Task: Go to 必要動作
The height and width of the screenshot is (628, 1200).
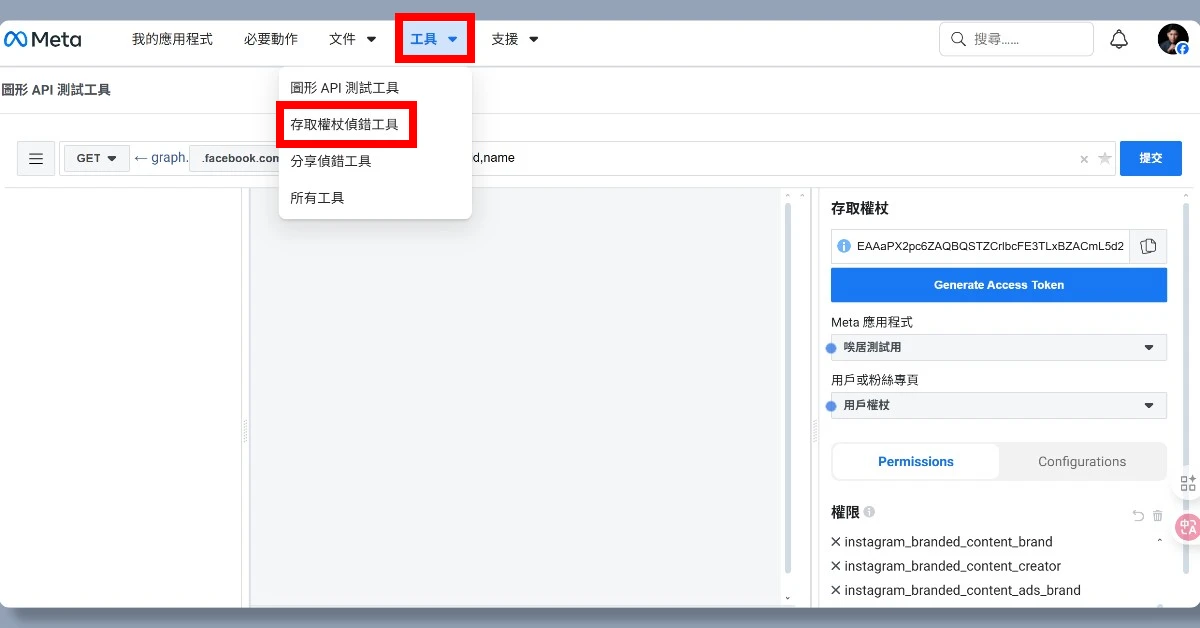Action: (271, 39)
